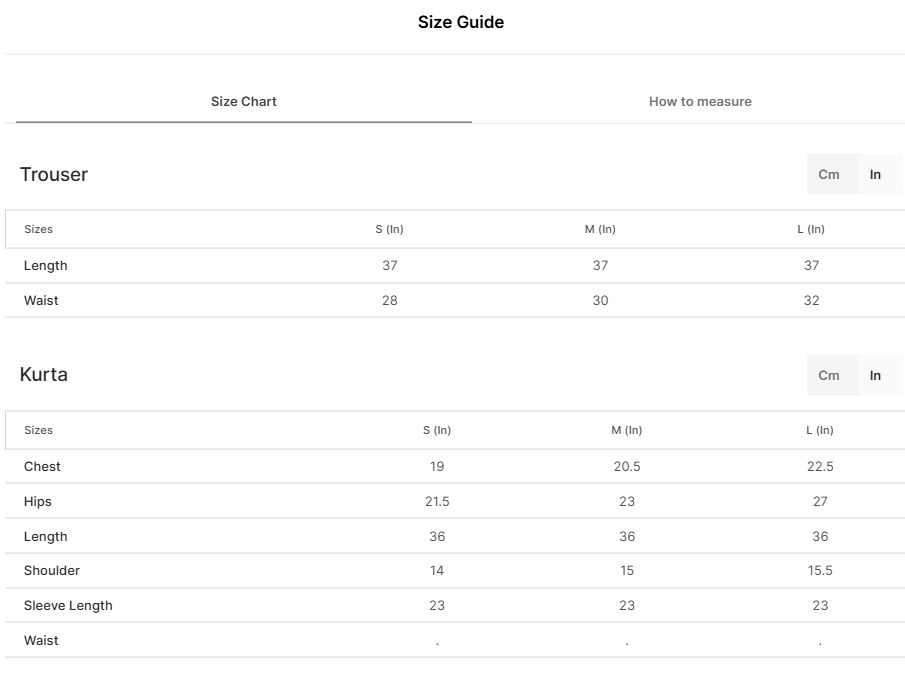Open the How to measure tab

point(700,102)
